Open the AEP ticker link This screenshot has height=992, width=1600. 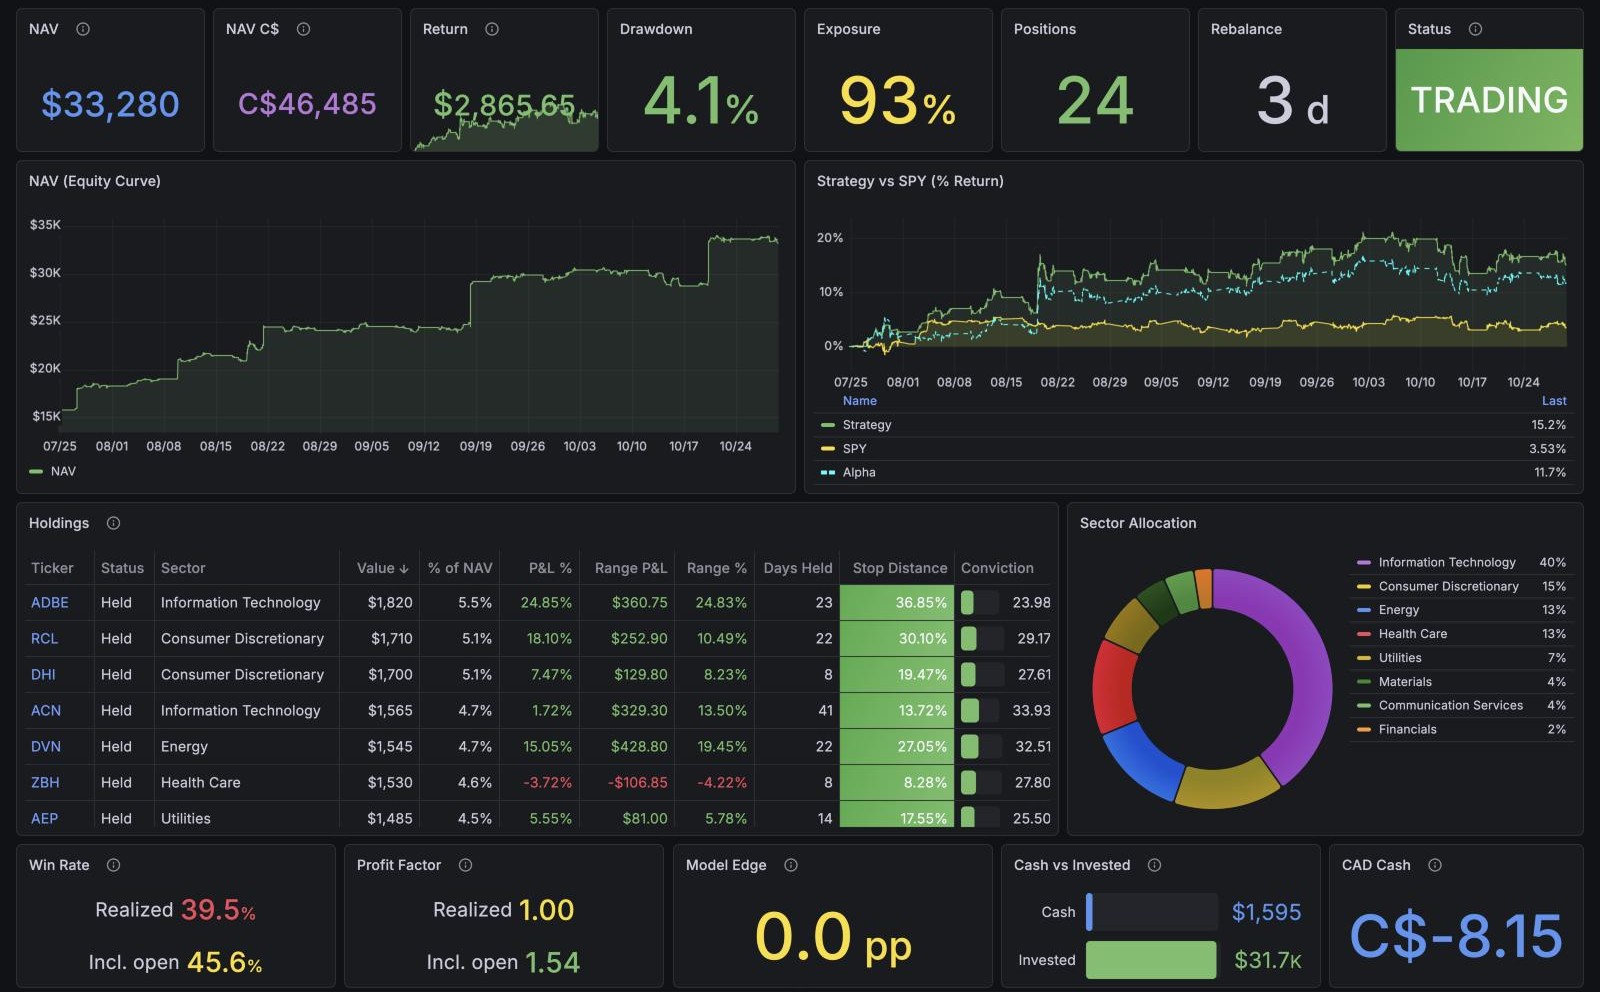tap(44, 818)
